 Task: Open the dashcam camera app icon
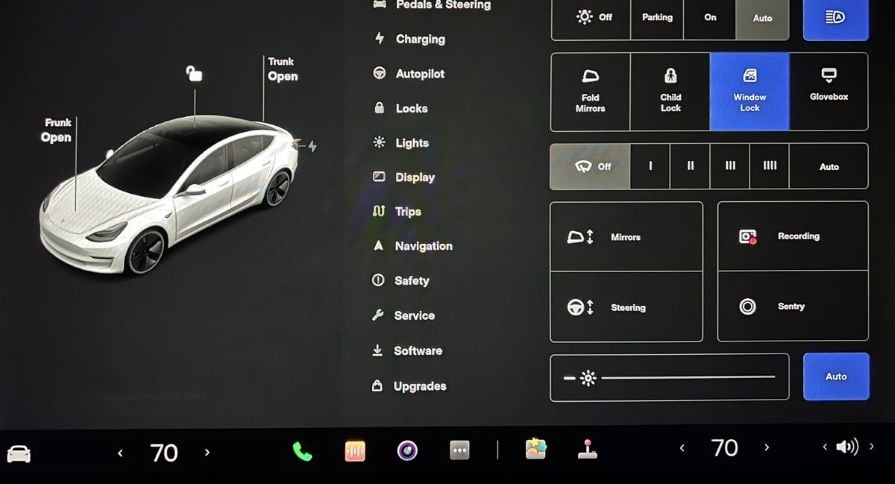(x=407, y=451)
